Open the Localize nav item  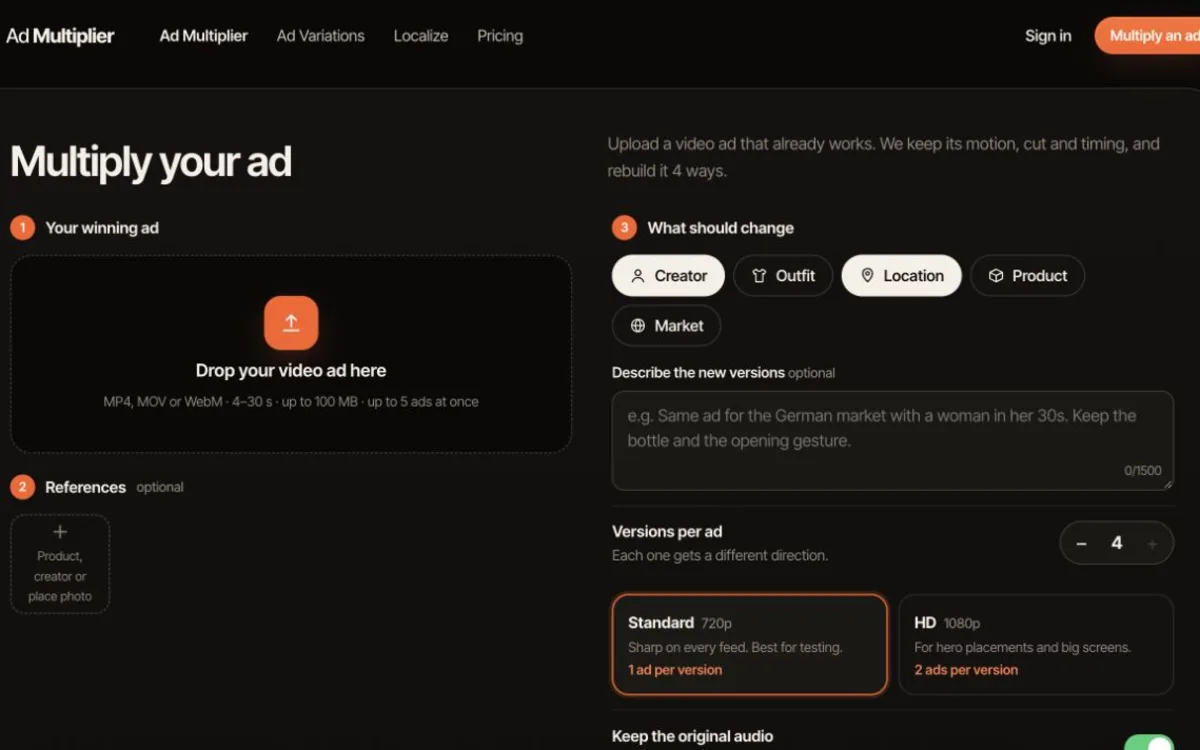pyautogui.click(x=421, y=36)
